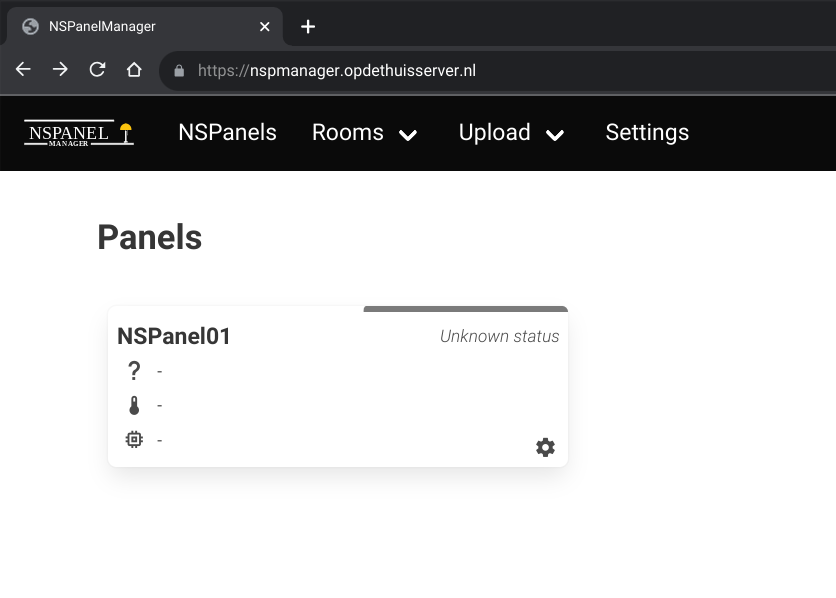Open a new browser tab
The width and height of the screenshot is (836, 598).
[307, 27]
